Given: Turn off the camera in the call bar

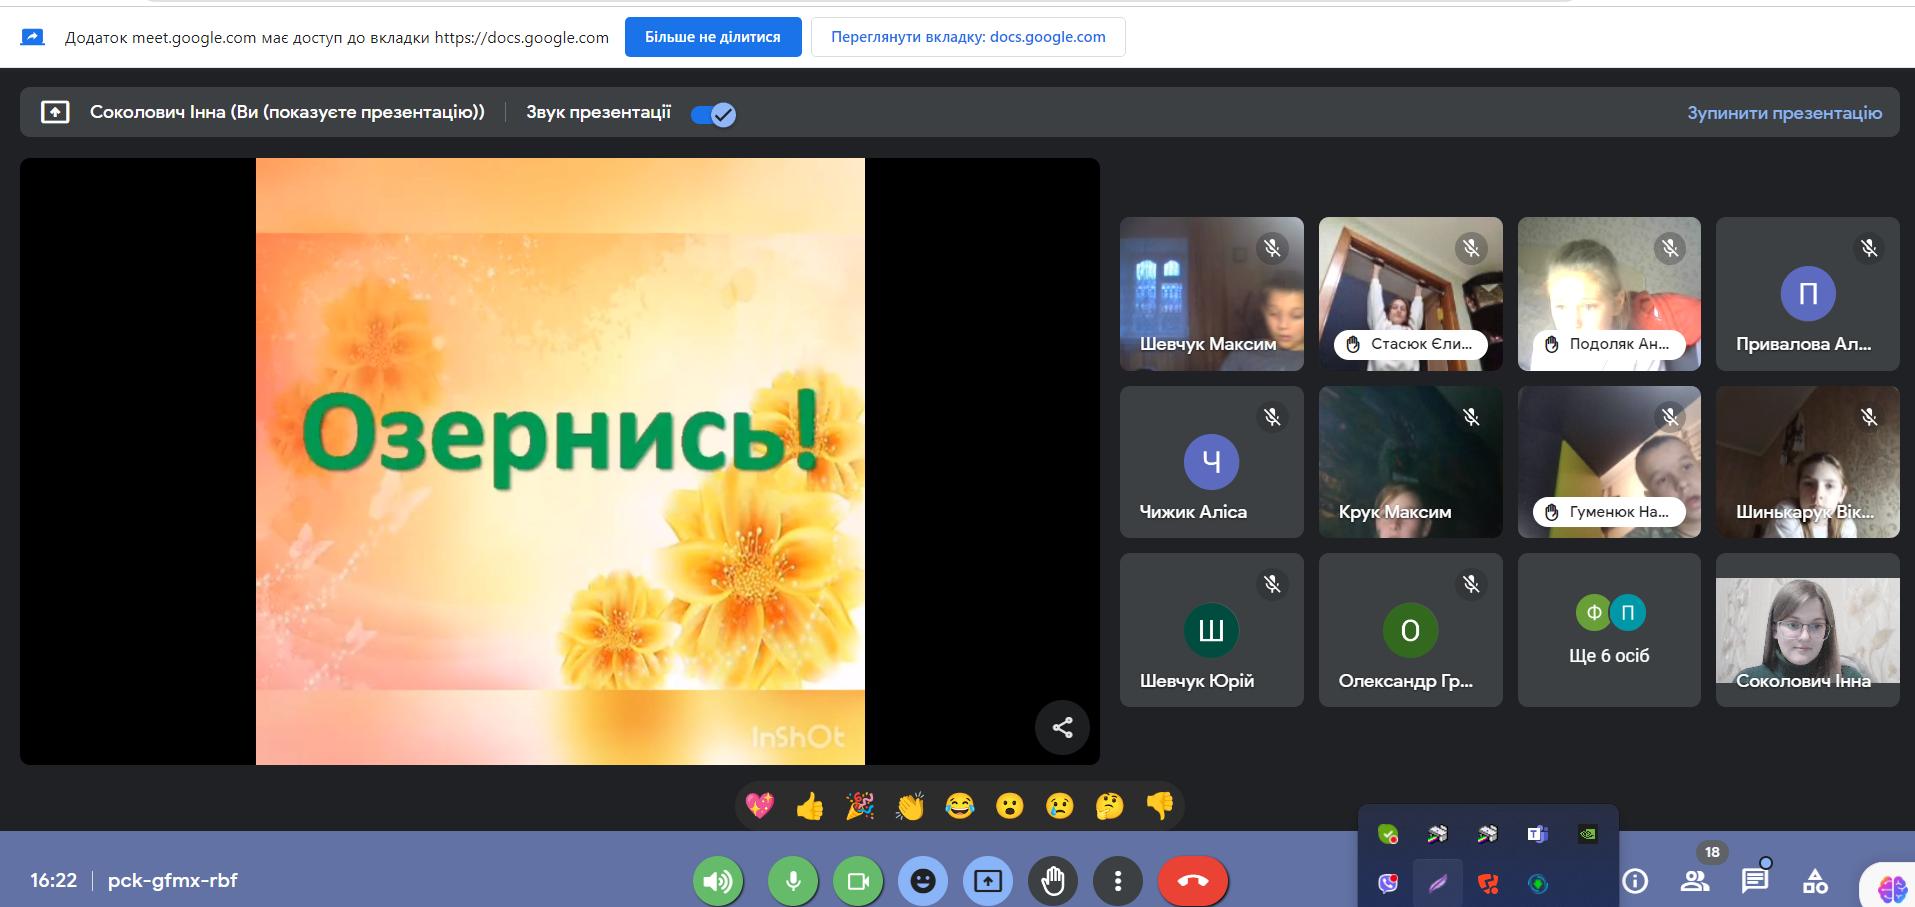Looking at the screenshot, I should [x=858, y=881].
